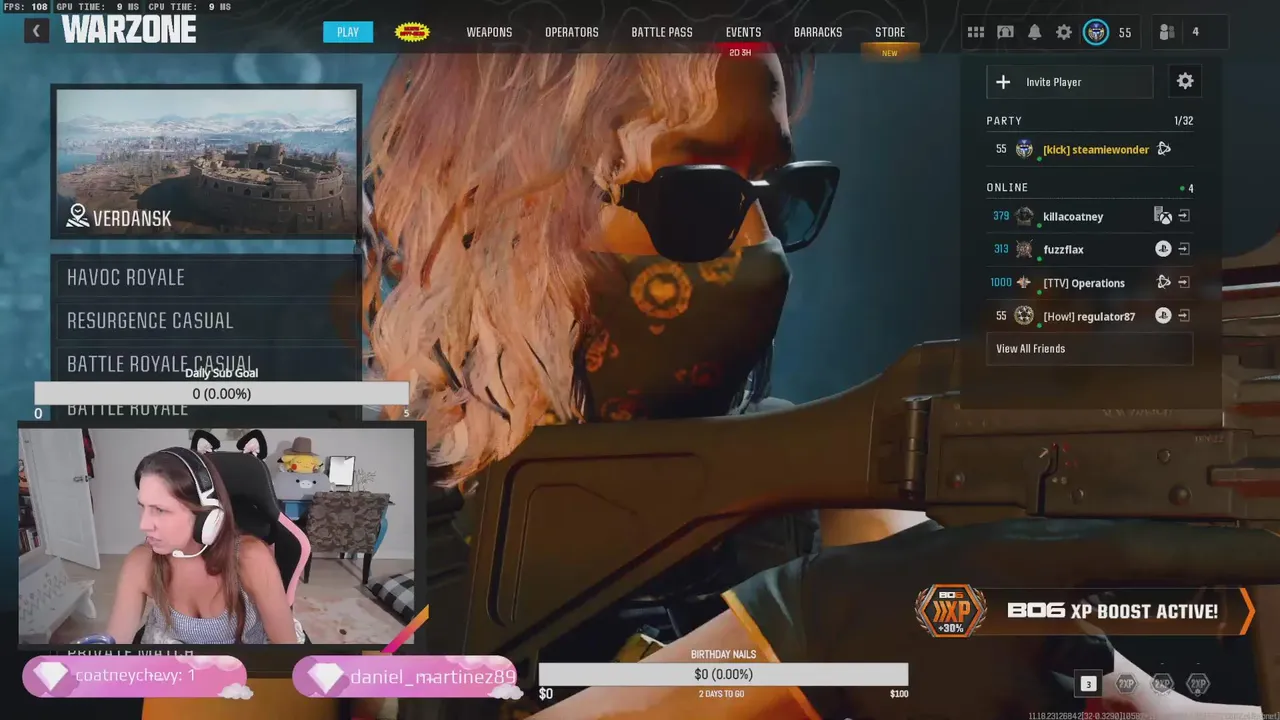Click the third 2XP token icon
Screen dimensions: 1280x720
pyautogui.click(x=1198, y=684)
